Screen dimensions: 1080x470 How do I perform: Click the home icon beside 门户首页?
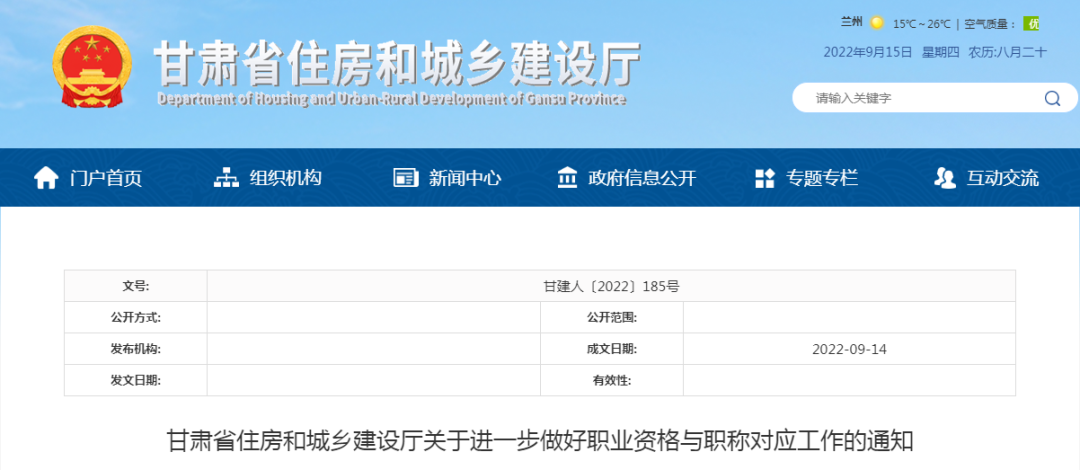point(45,178)
